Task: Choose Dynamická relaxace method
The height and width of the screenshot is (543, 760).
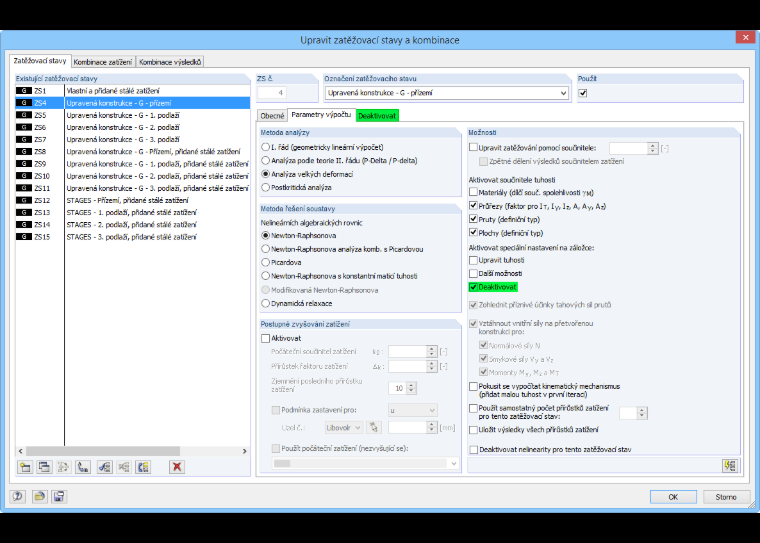Action: 265,303
